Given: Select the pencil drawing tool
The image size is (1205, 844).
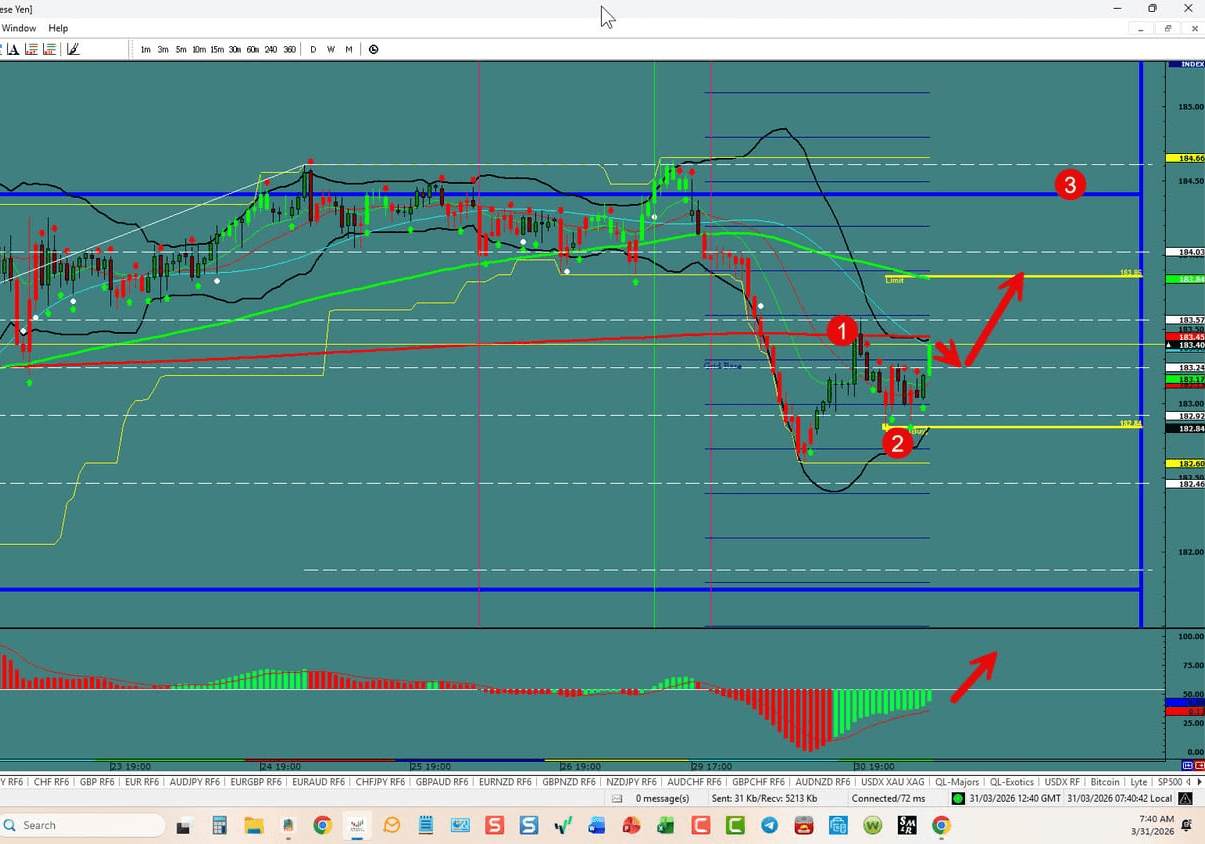Looking at the screenshot, I should [x=72, y=48].
